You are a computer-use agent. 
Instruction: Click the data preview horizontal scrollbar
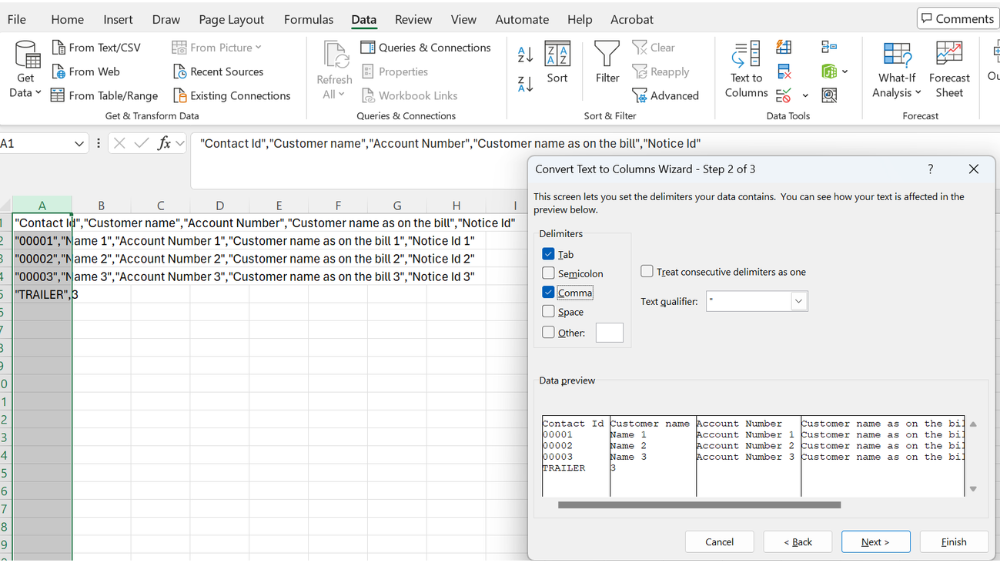(x=699, y=505)
